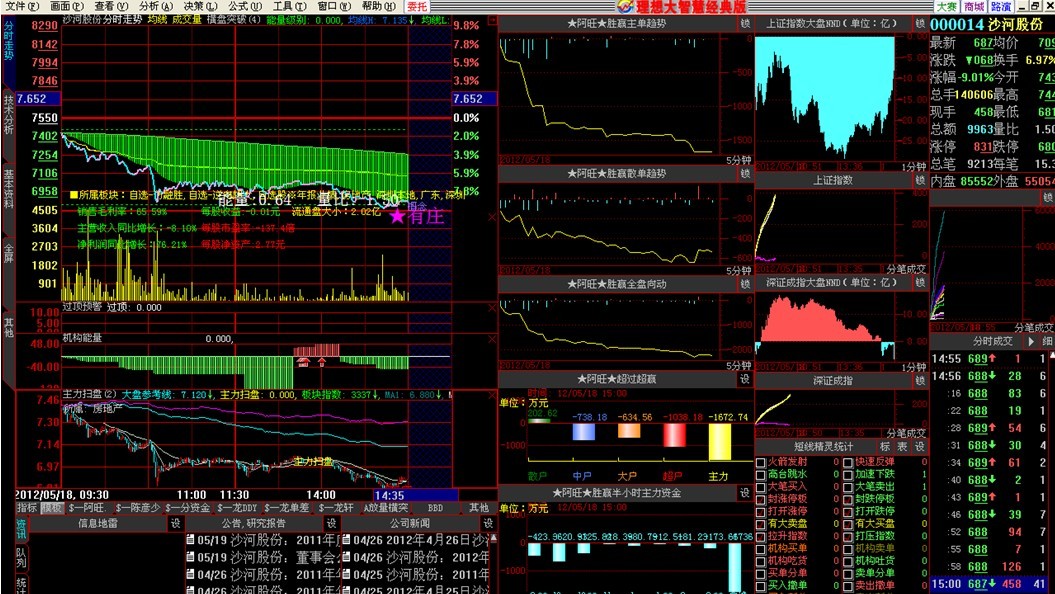
Task: Click 设 beside 公告,研究报告 header
Action: point(331,523)
